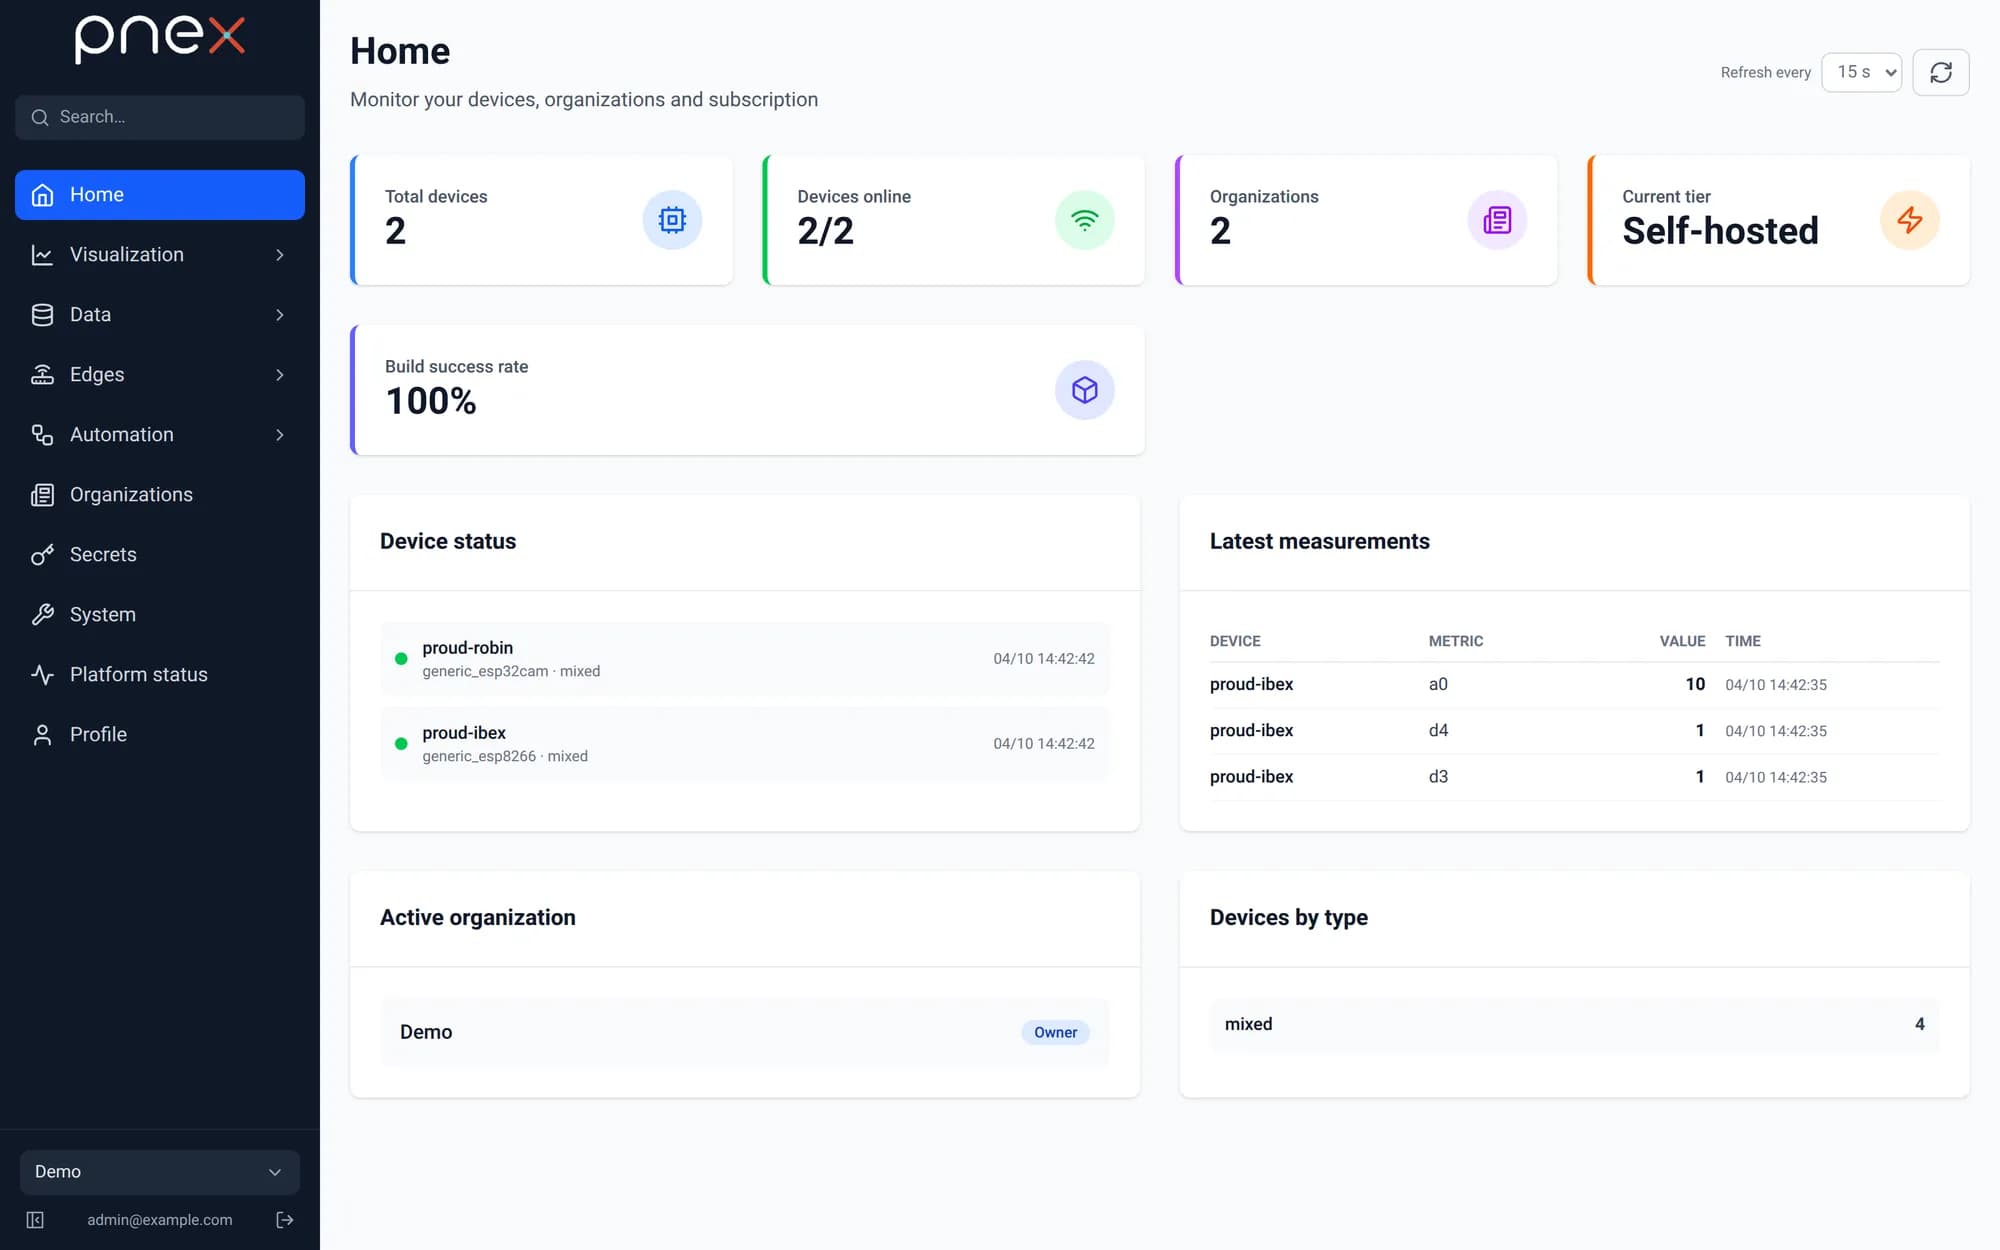Click the 2/2 devices online value
Viewport: 2000px width, 1250px height.
click(825, 231)
